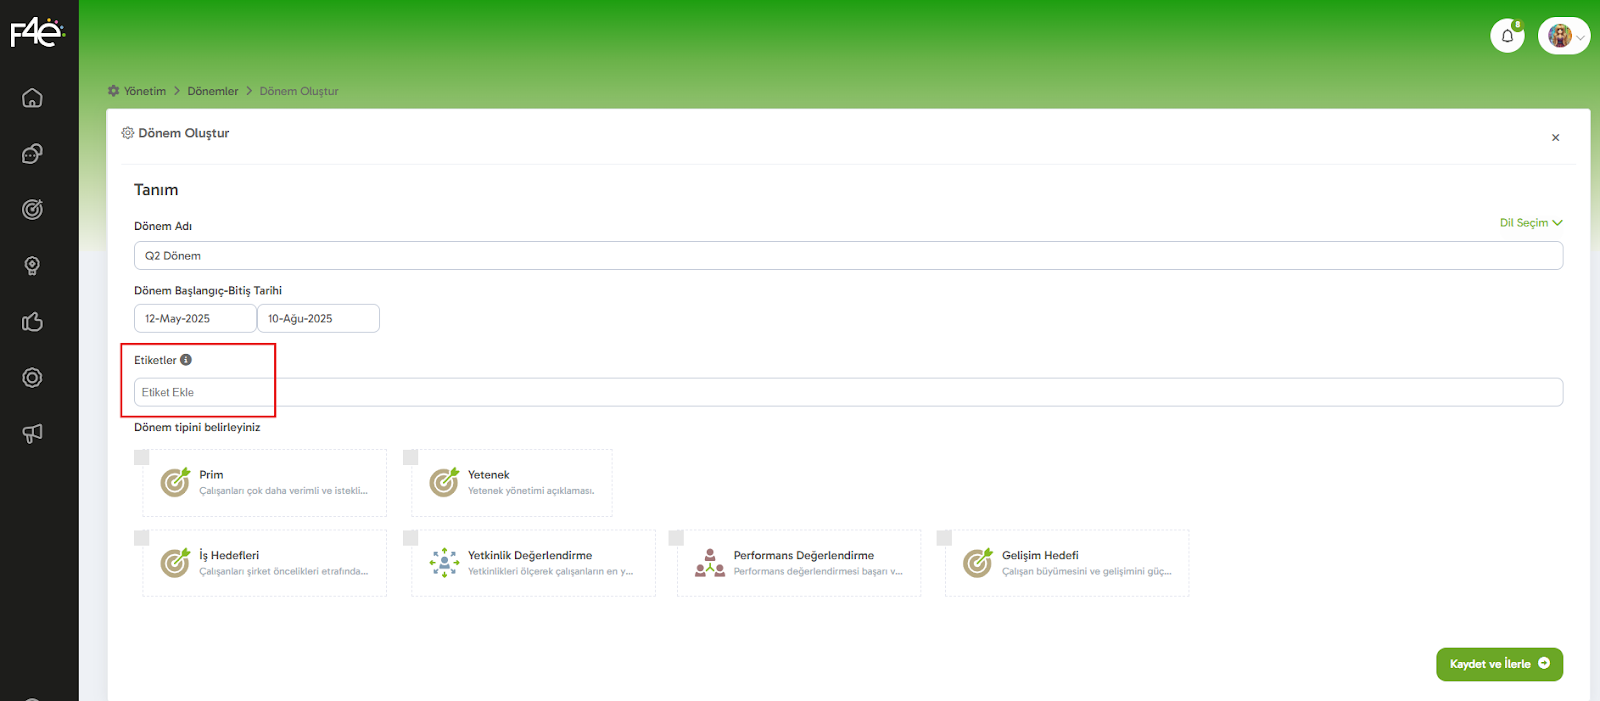The image size is (1600, 701).
Task: Click Dönem Oluştur breadcrumb text
Action: [299, 91]
